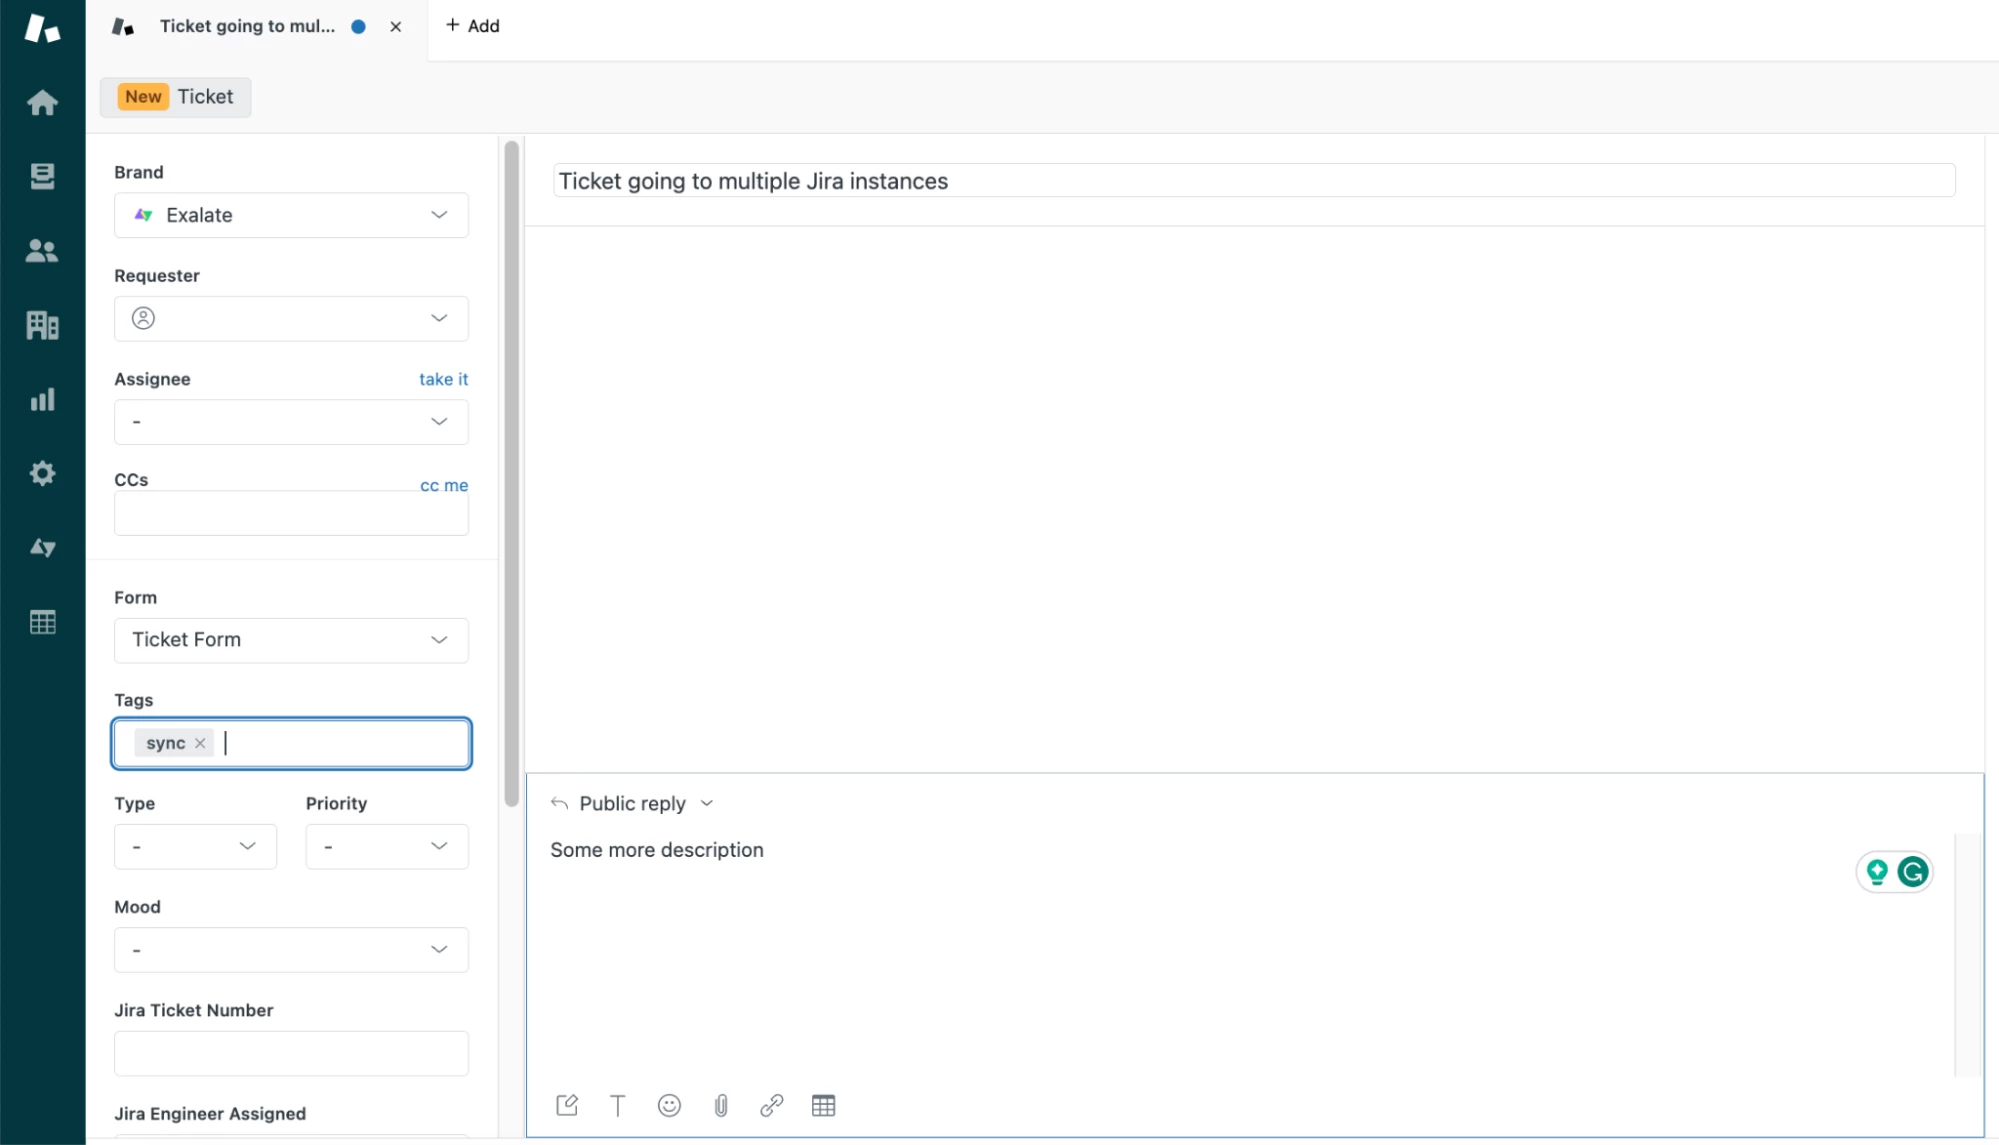Toggle text formatting options

click(x=617, y=1105)
